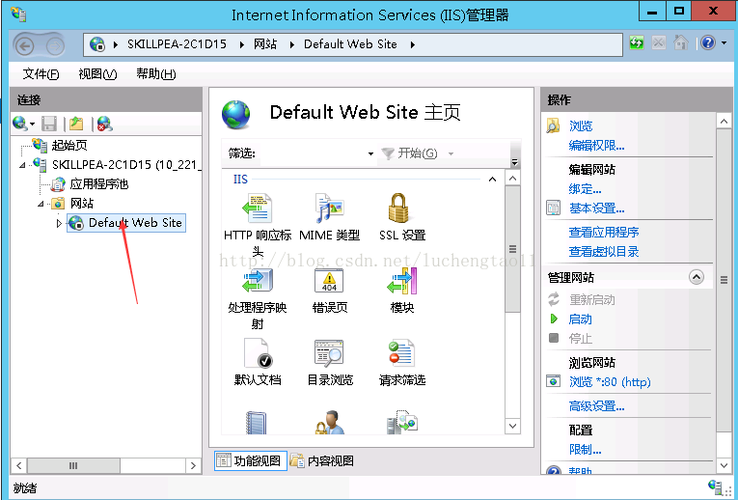Open the 帮助(H) menu
Screen dimensions: 738x500
pyautogui.click(x=156, y=74)
